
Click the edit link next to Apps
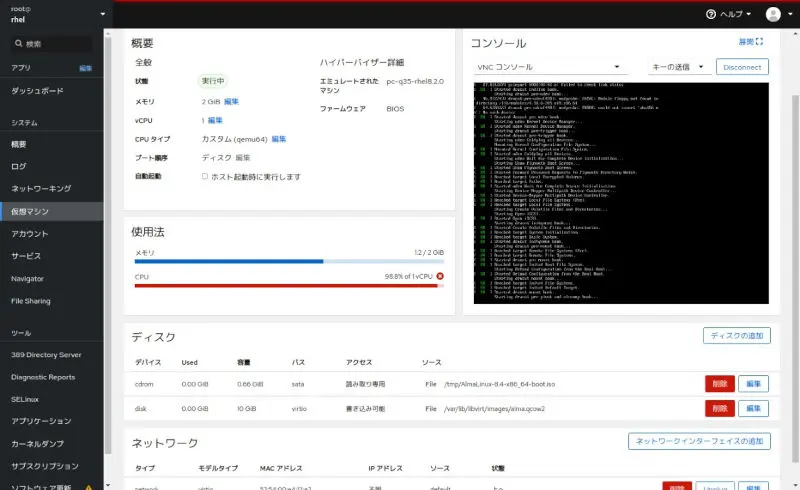(86, 68)
